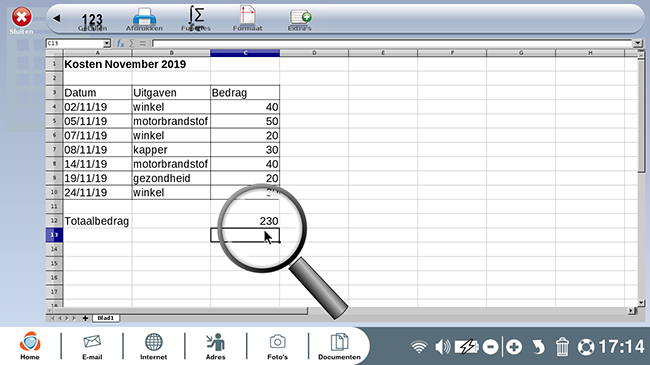Image resolution: width=650 pixels, height=365 pixels.
Task: Go to first sheet tab arrow
Action: pyautogui.click(x=52, y=318)
